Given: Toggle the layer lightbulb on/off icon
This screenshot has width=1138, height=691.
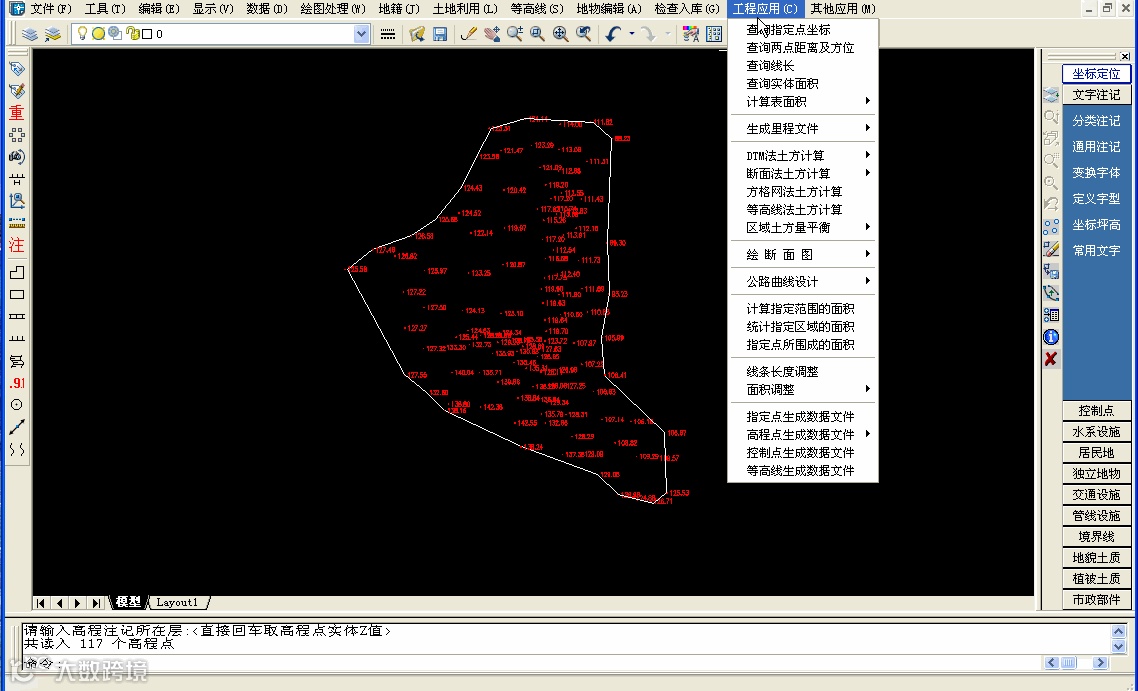Looking at the screenshot, I should click(82, 33).
